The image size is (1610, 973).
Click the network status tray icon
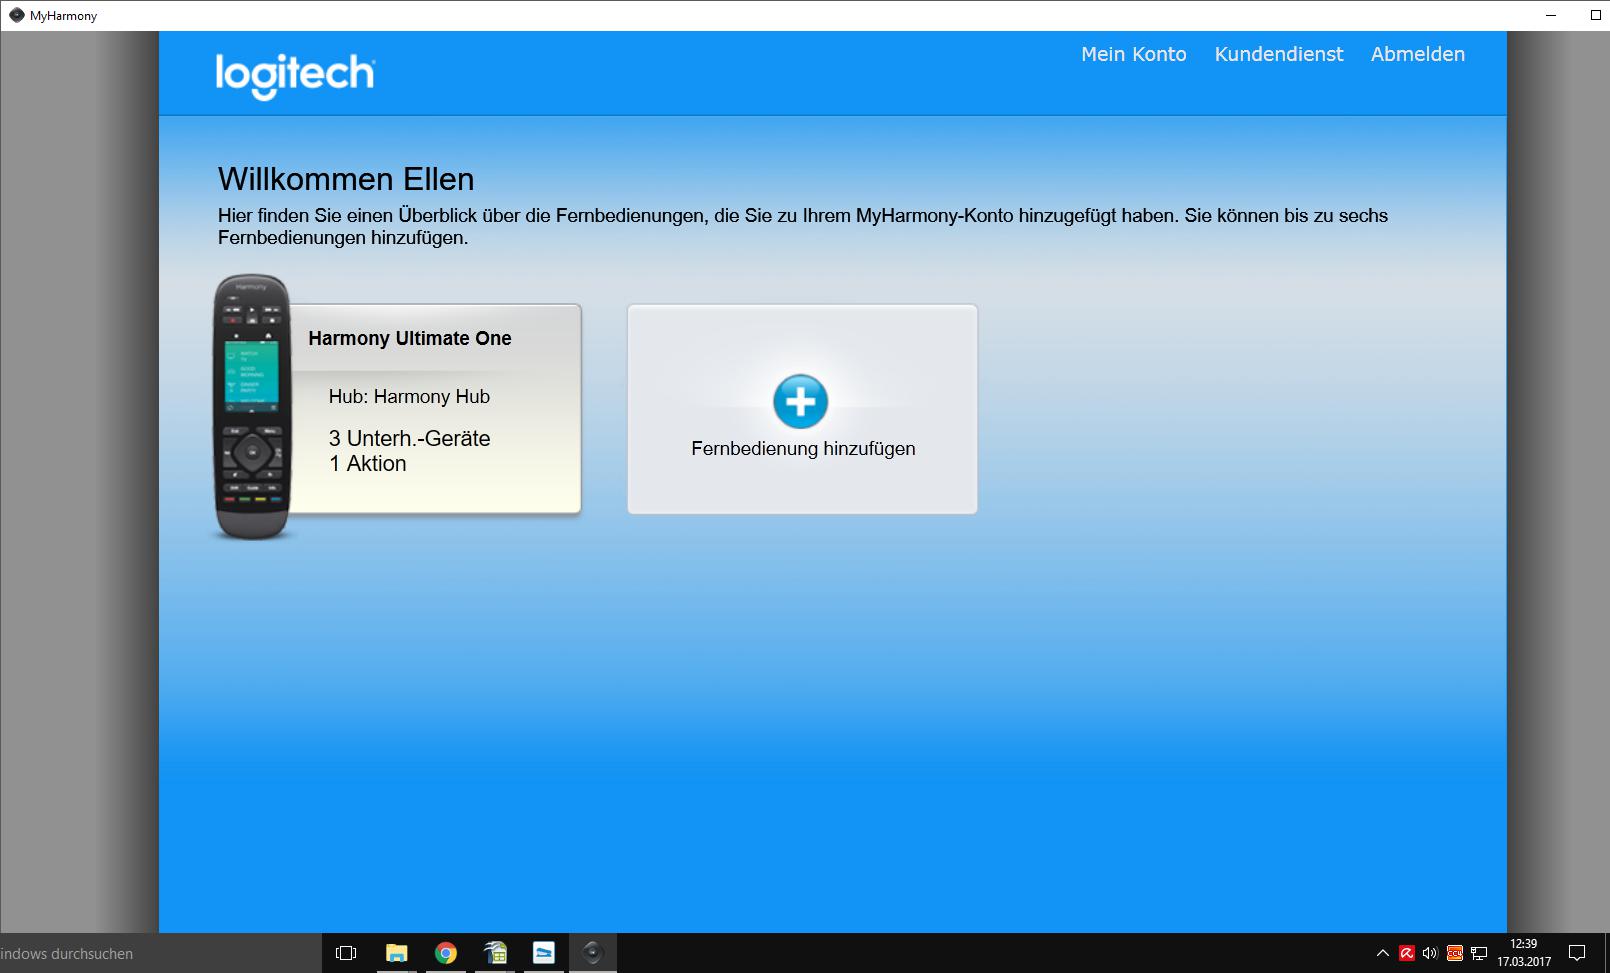click(1479, 953)
